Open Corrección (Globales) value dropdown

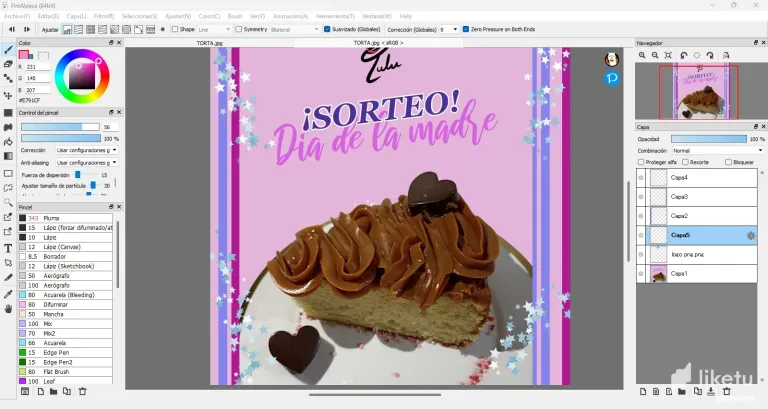tap(449, 29)
